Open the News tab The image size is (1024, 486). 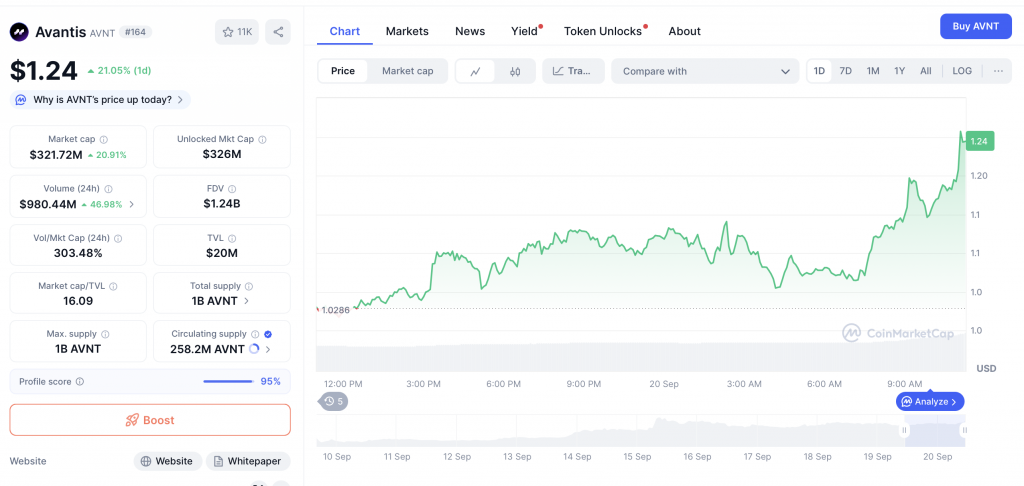[x=470, y=31]
